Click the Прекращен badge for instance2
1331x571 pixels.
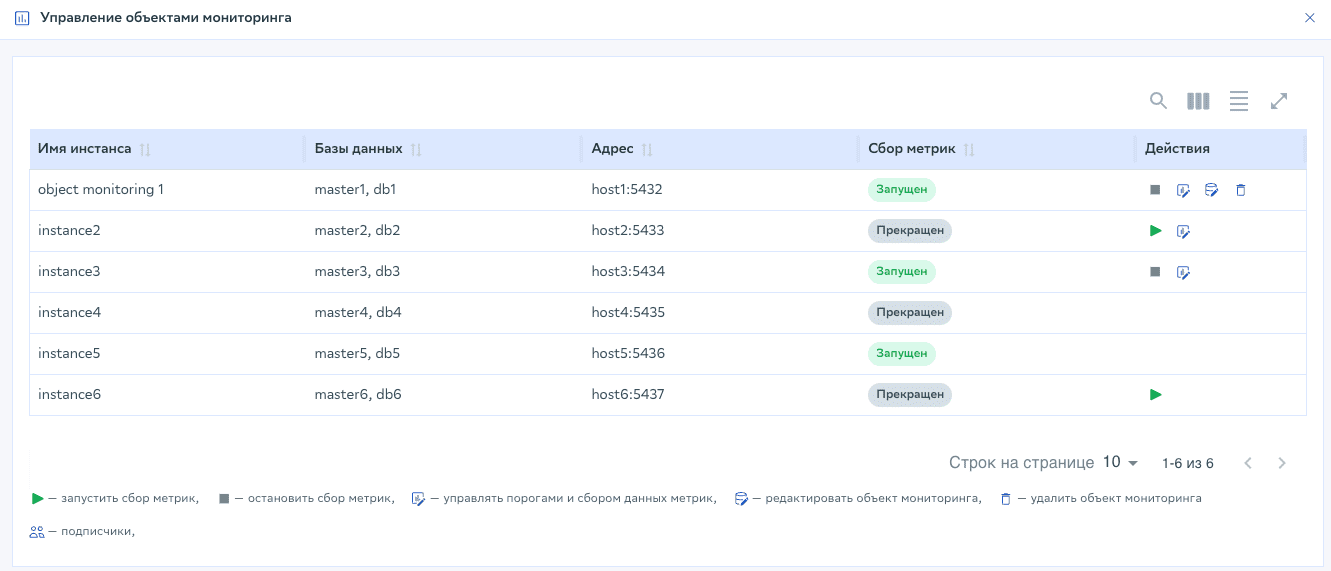point(909,230)
